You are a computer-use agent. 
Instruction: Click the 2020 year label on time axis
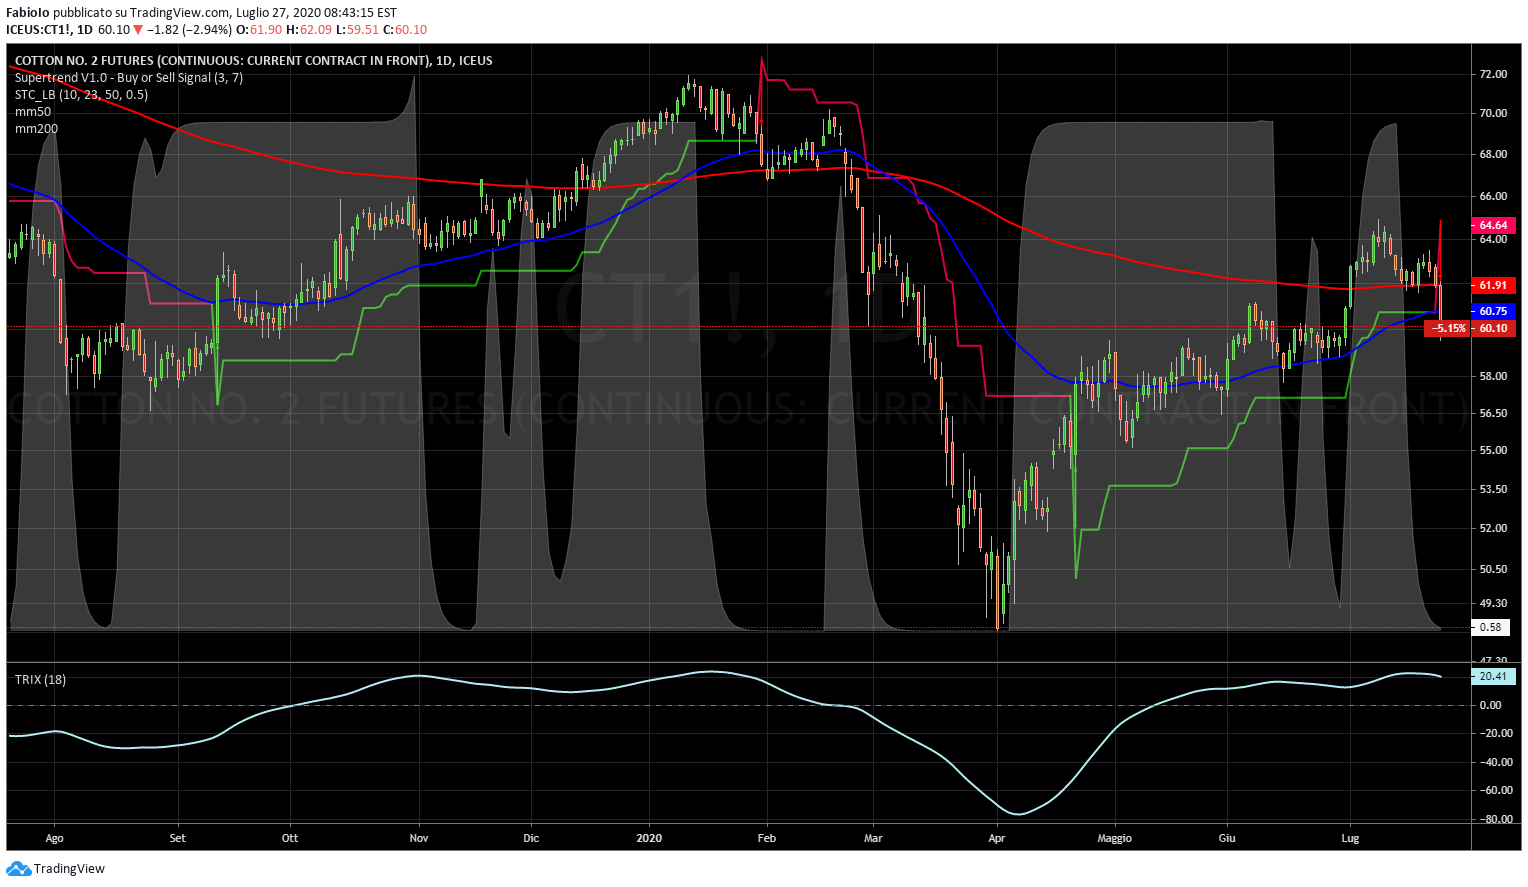[649, 838]
